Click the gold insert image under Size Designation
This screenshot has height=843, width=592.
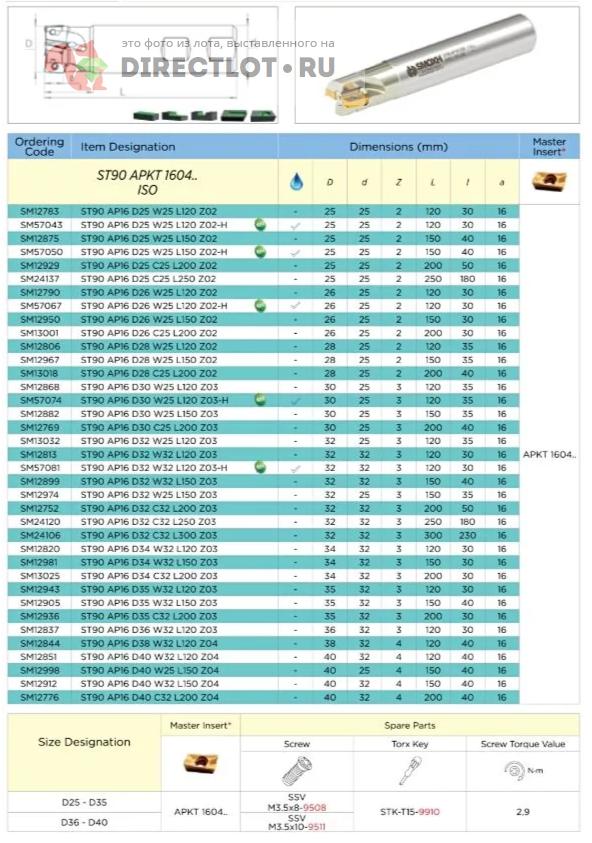point(201,763)
